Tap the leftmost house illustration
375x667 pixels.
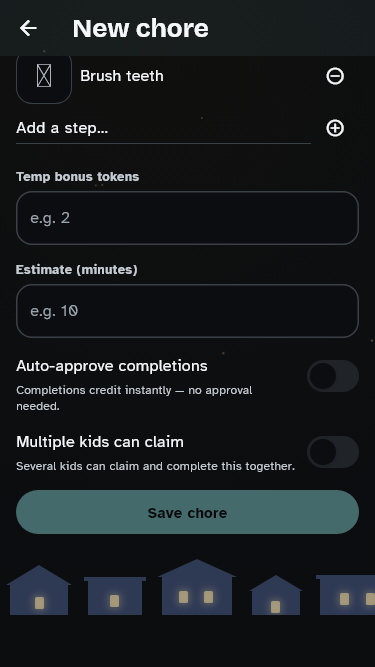click(x=39, y=590)
